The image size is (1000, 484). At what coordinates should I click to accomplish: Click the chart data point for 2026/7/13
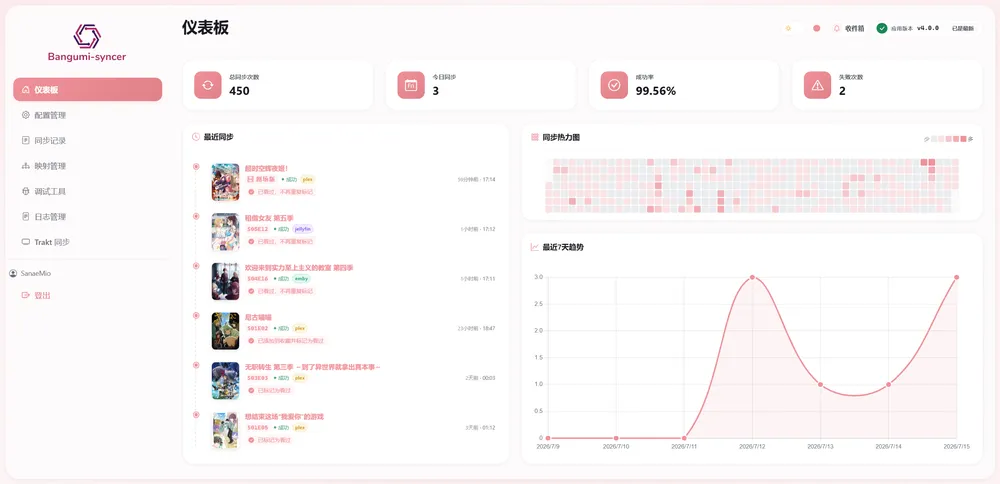820,385
